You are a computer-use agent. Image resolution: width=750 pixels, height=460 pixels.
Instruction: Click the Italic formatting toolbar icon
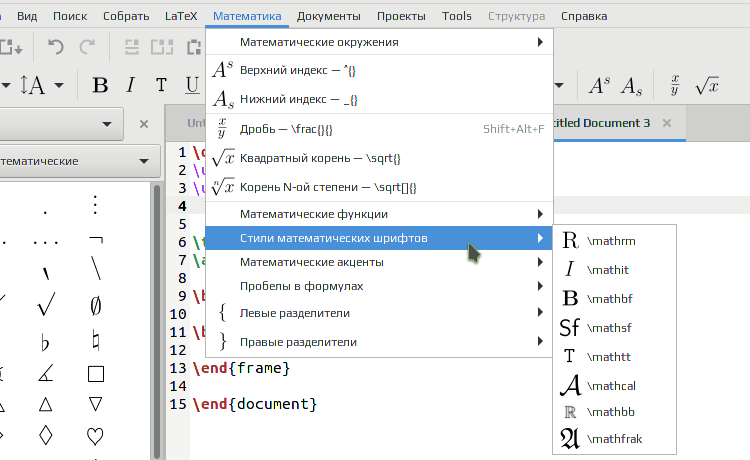[x=130, y=86]
